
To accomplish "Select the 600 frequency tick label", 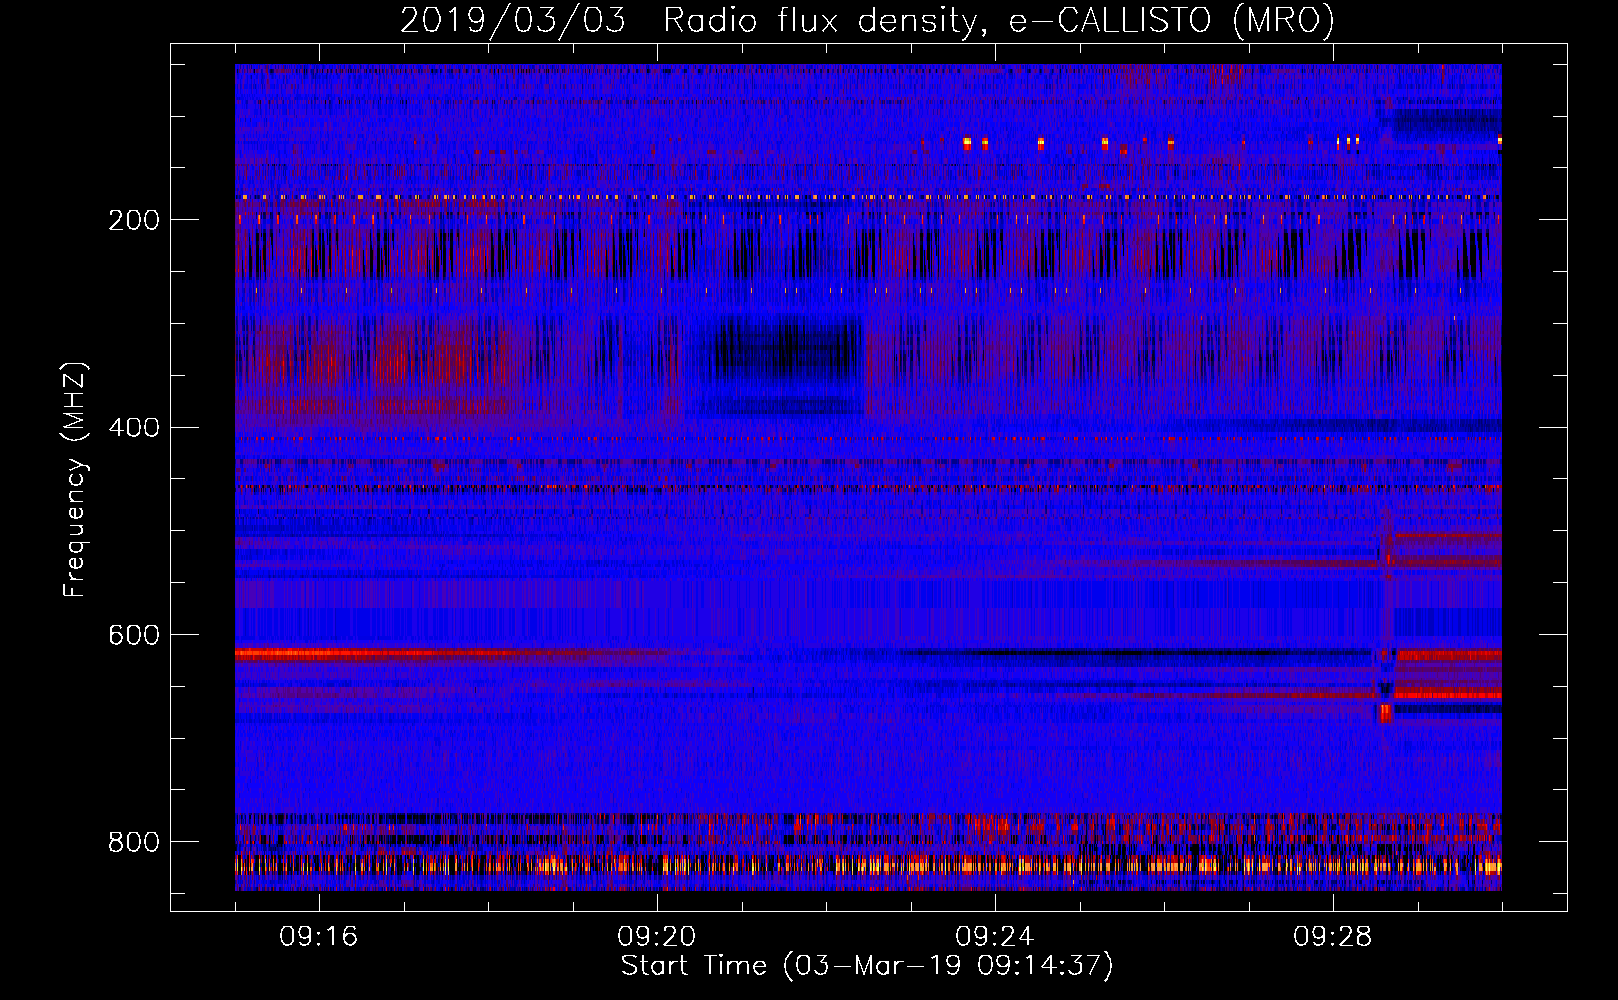I will tap(134, 636).
